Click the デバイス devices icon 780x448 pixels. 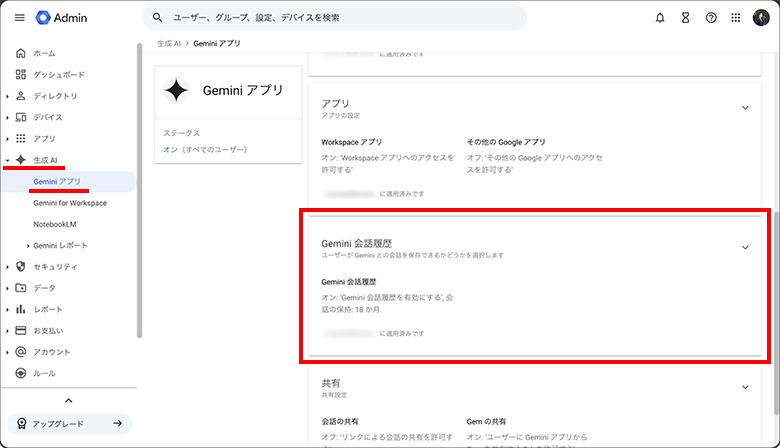pos(20,117)
